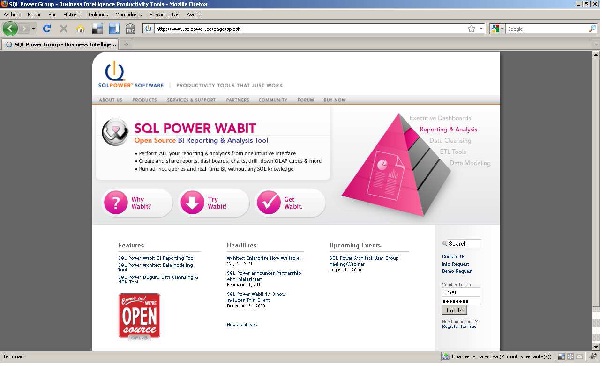Click the grid-like status bar add-on icon
The image size is (602, 366).
(571, 357)
